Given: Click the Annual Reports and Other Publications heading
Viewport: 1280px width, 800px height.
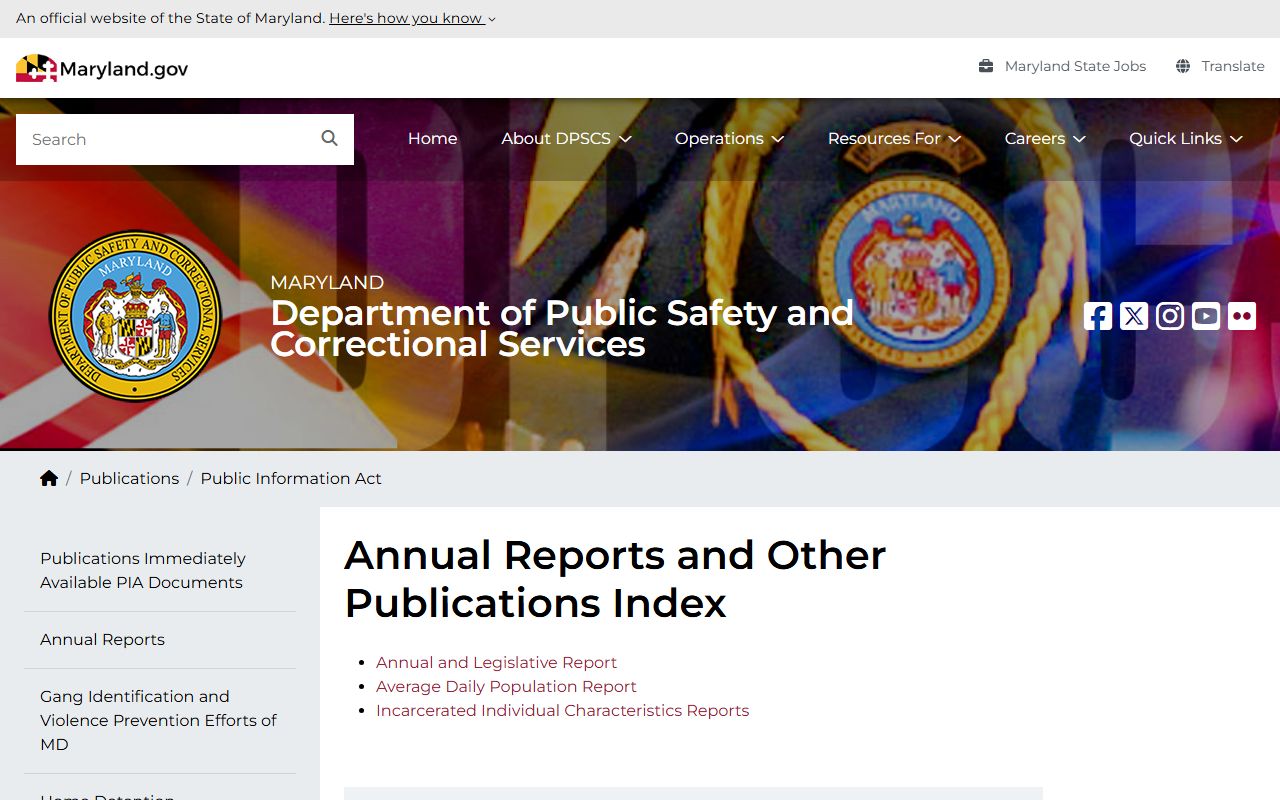Looking at the screenshot, I should (x=615, y=579).
